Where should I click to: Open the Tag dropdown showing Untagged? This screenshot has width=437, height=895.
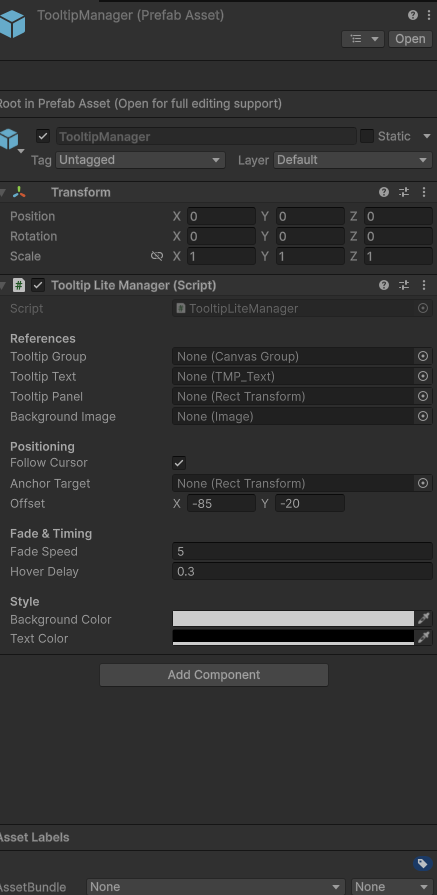(x=140, y=160)
